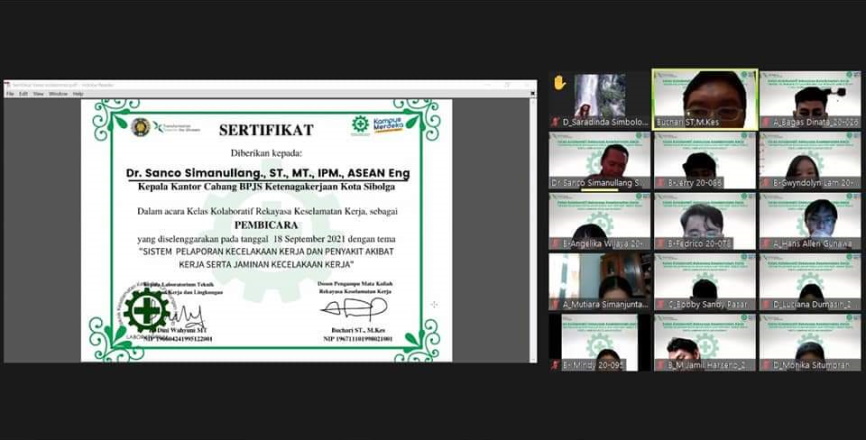
Task: Click muted mic icon beside C_Bobby Sandy Pasar
Action: point(660,305)
